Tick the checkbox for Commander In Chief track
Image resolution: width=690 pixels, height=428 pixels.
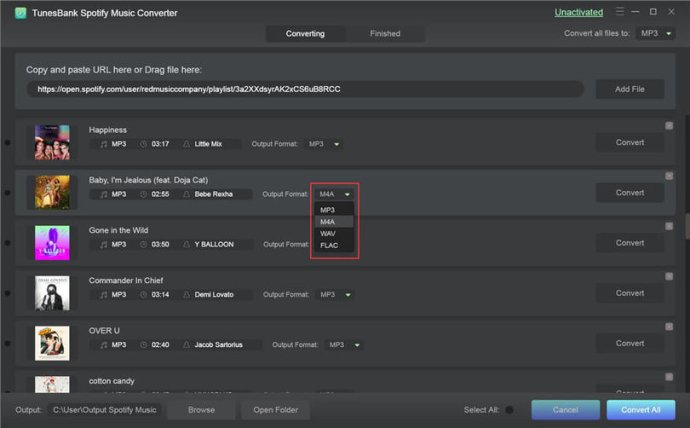pyautogui.click(x=669, y=276)
